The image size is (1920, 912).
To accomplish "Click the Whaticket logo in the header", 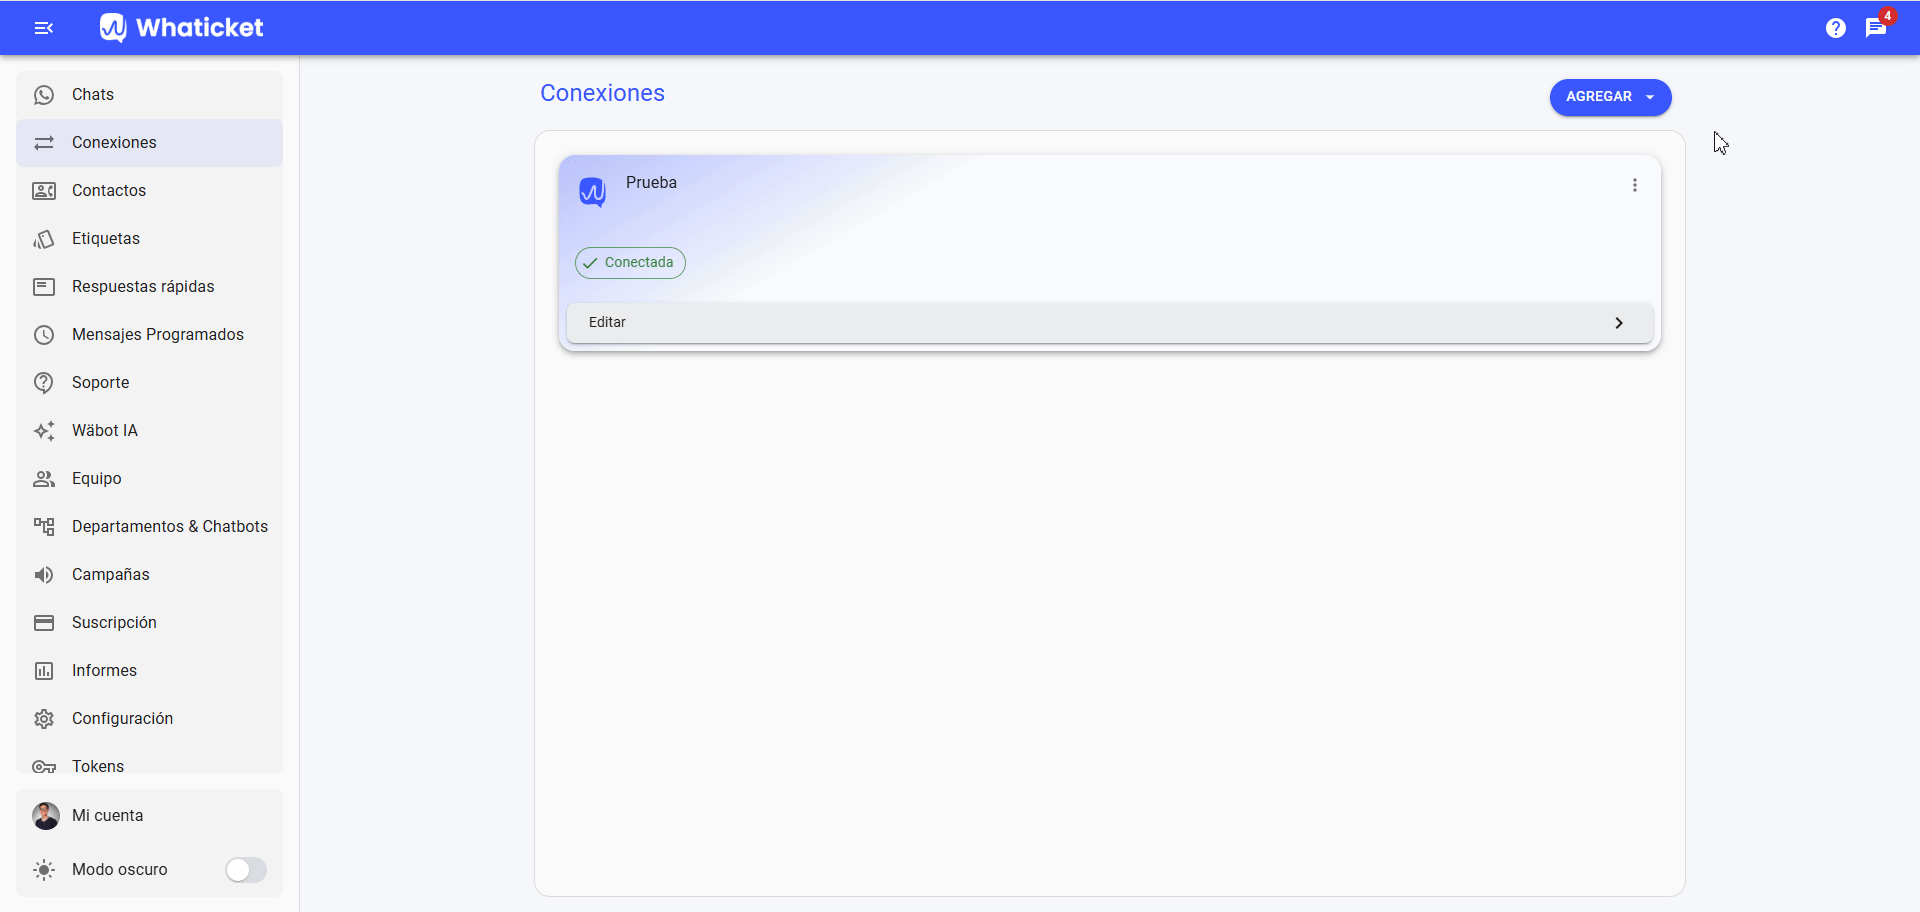I will point(181,28).
